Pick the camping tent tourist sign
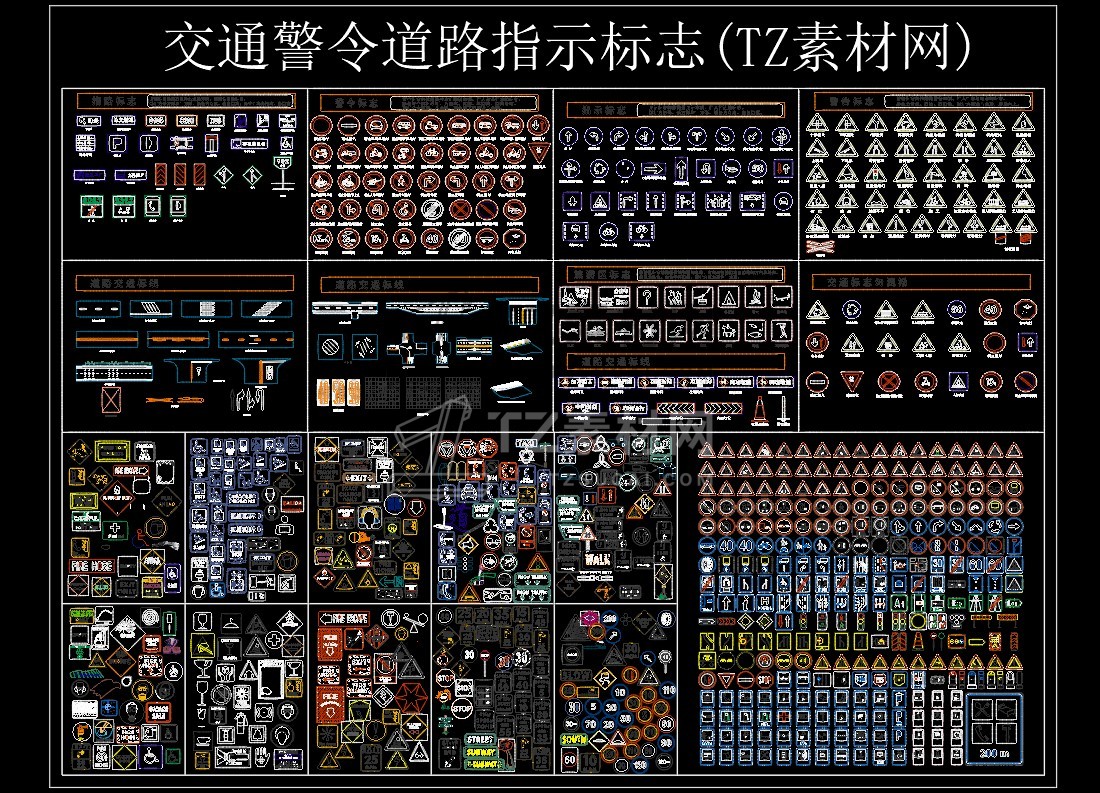The image size is (1100, 793). click(729, 297)
